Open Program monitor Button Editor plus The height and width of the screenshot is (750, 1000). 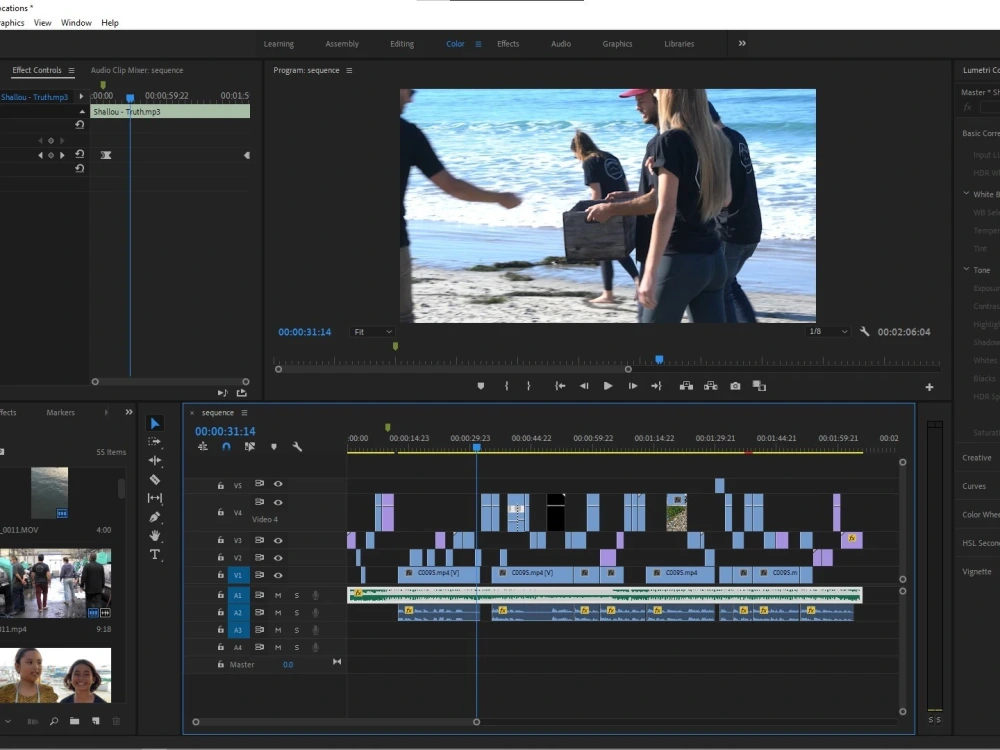point(929,387)
